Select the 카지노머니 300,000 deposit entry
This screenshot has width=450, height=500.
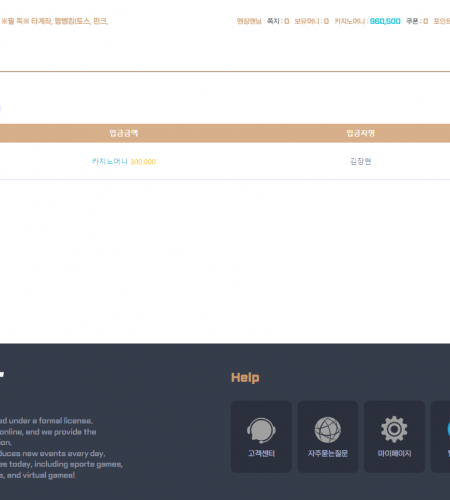(124, 162)
